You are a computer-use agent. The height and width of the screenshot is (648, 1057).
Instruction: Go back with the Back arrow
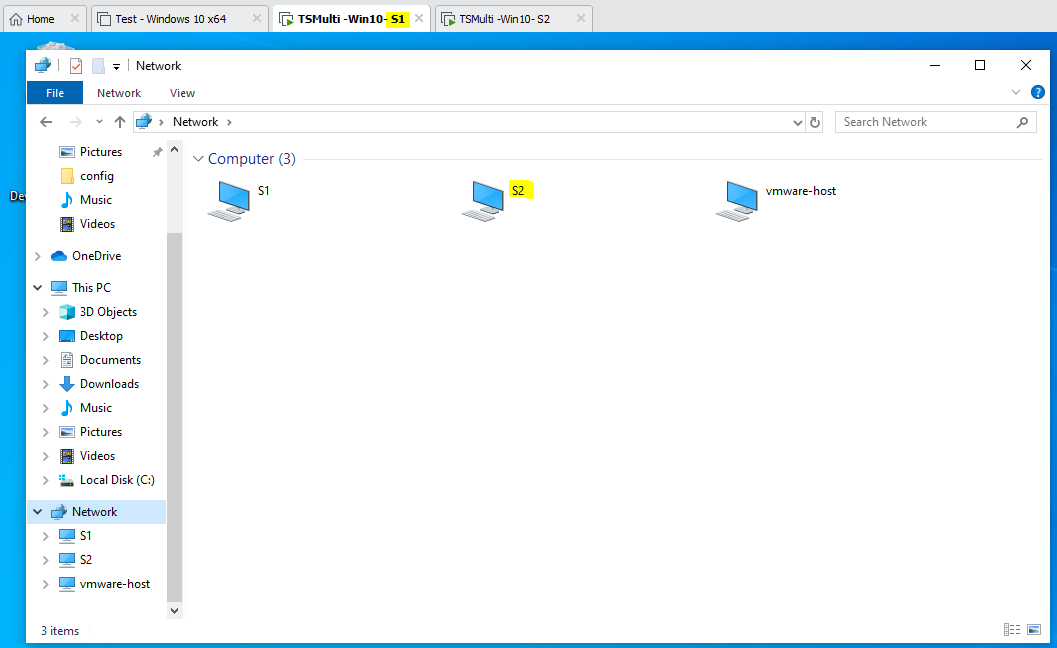[x=46, y=122]
